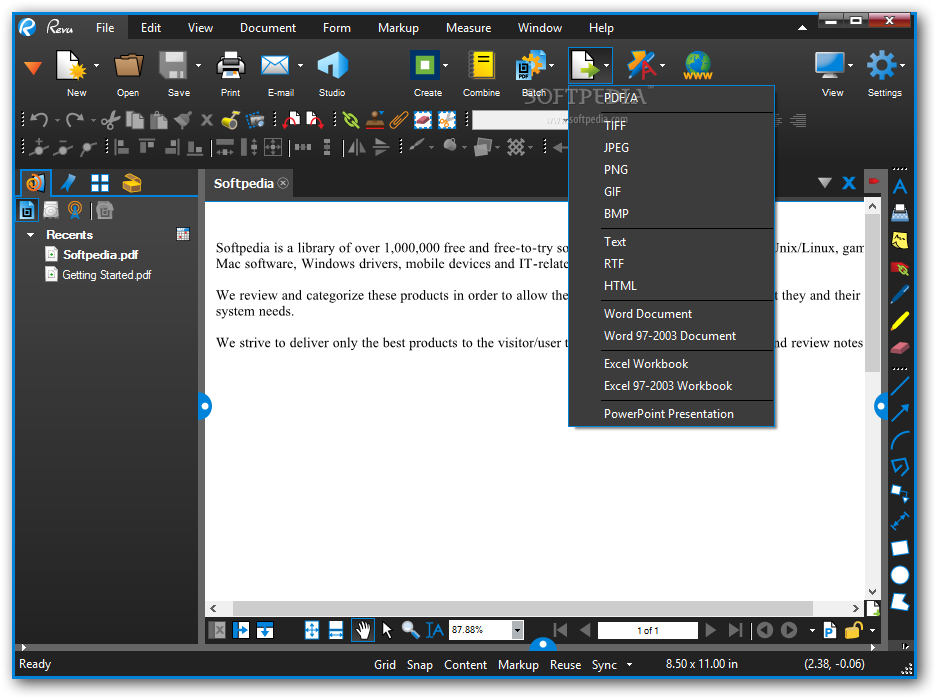
Task: Open the zoom percentage dropdown
Action: [518, 630]
